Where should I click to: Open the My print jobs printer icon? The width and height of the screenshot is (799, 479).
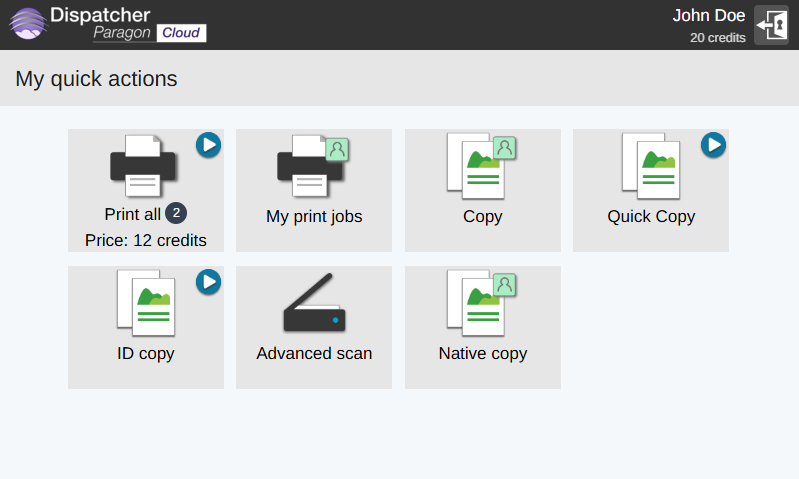pyautogui.click(x=310, y=166)
